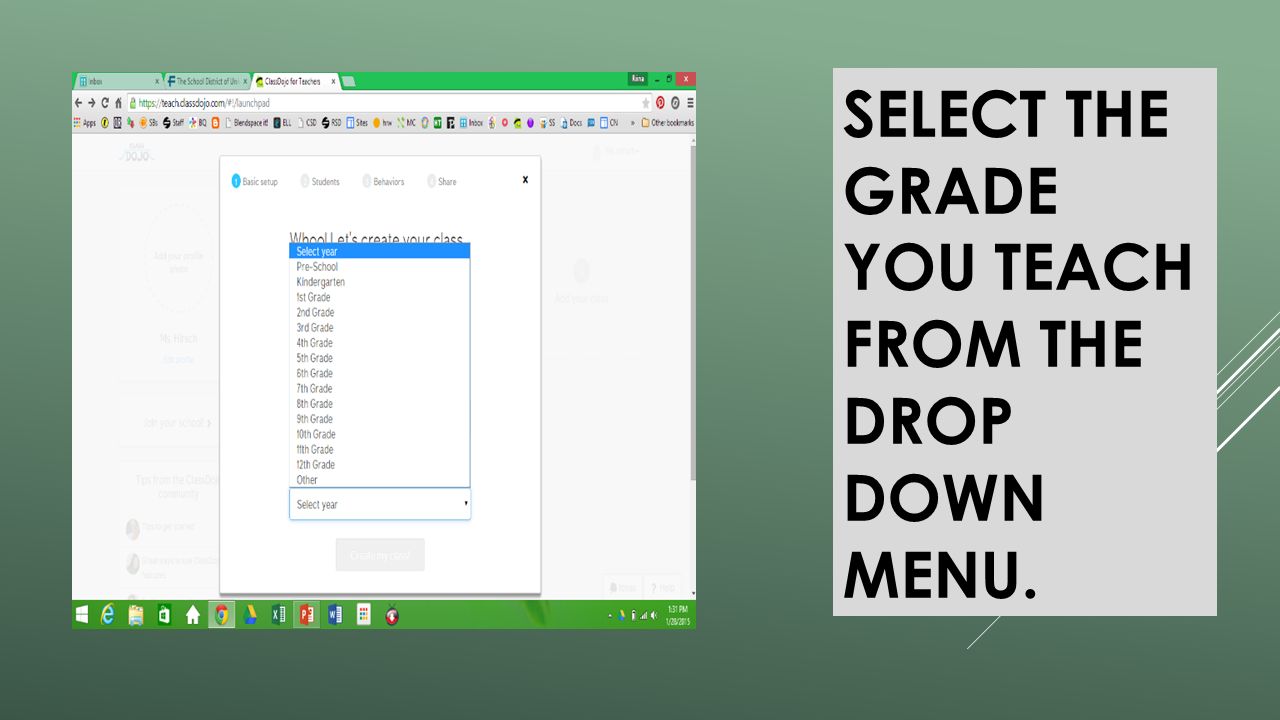Choose Pre-School from the year list

coord(380,267)
